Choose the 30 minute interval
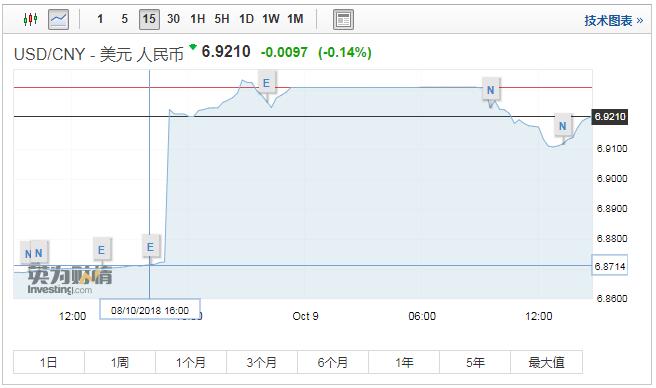This screenshot has height=388, width=656. [173, 19]
